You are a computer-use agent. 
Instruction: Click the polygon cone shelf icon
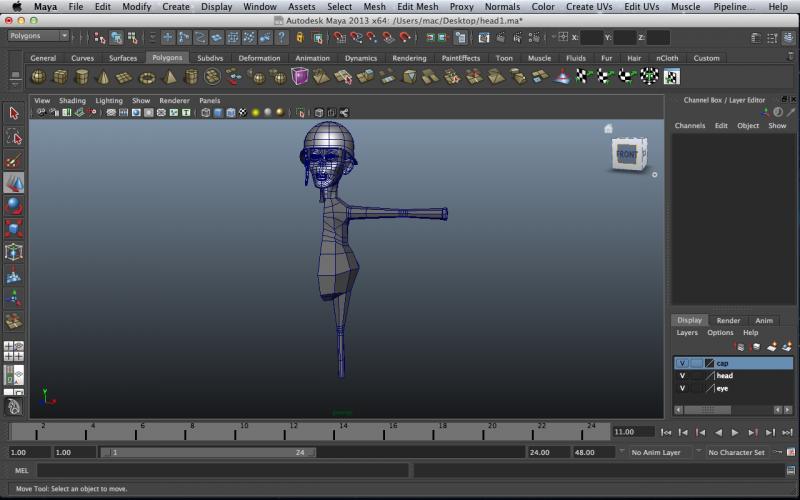(103, 77)
